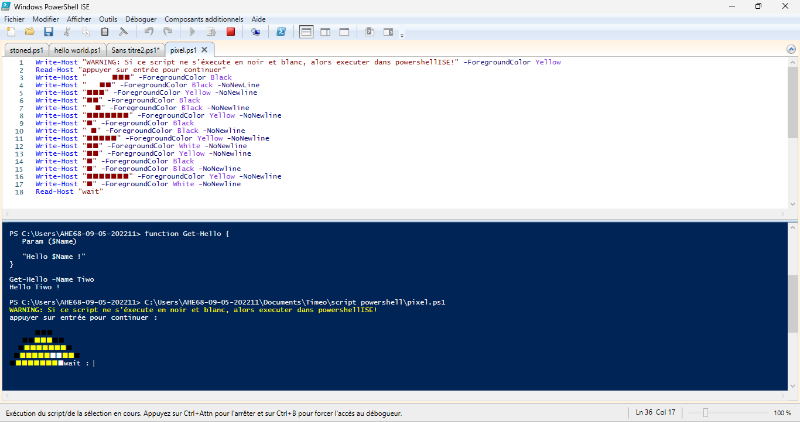800x422 pixels.
Task: Toggle Show script pane maximized layout
Action: coord(344,32)
